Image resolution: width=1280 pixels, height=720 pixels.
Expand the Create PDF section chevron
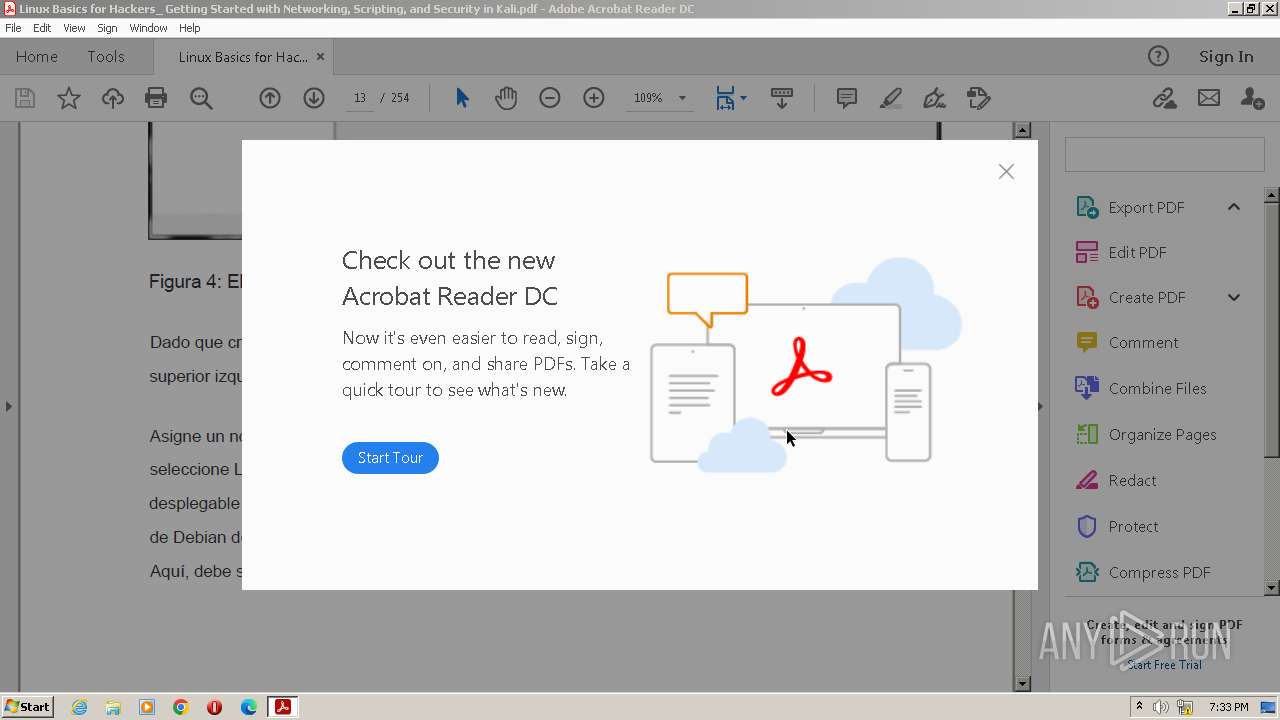[1234, 297]
